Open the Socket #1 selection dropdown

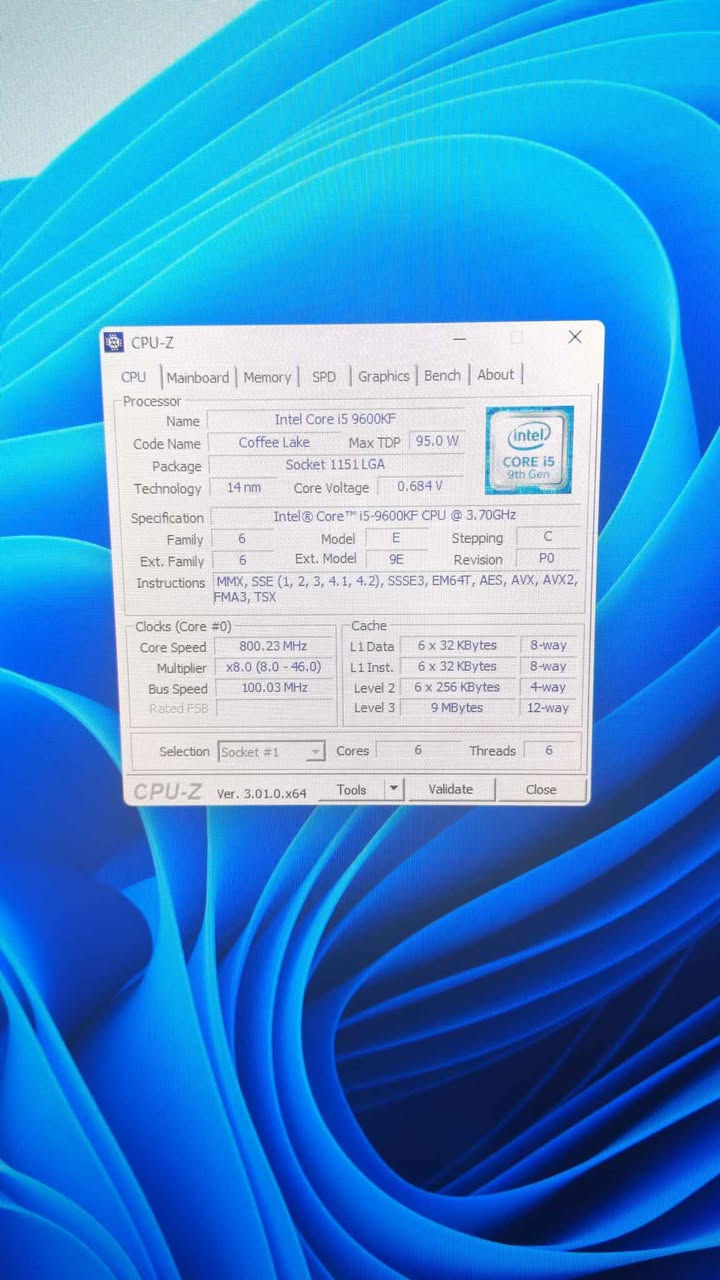pyautogui.click(x=271, y=752)
